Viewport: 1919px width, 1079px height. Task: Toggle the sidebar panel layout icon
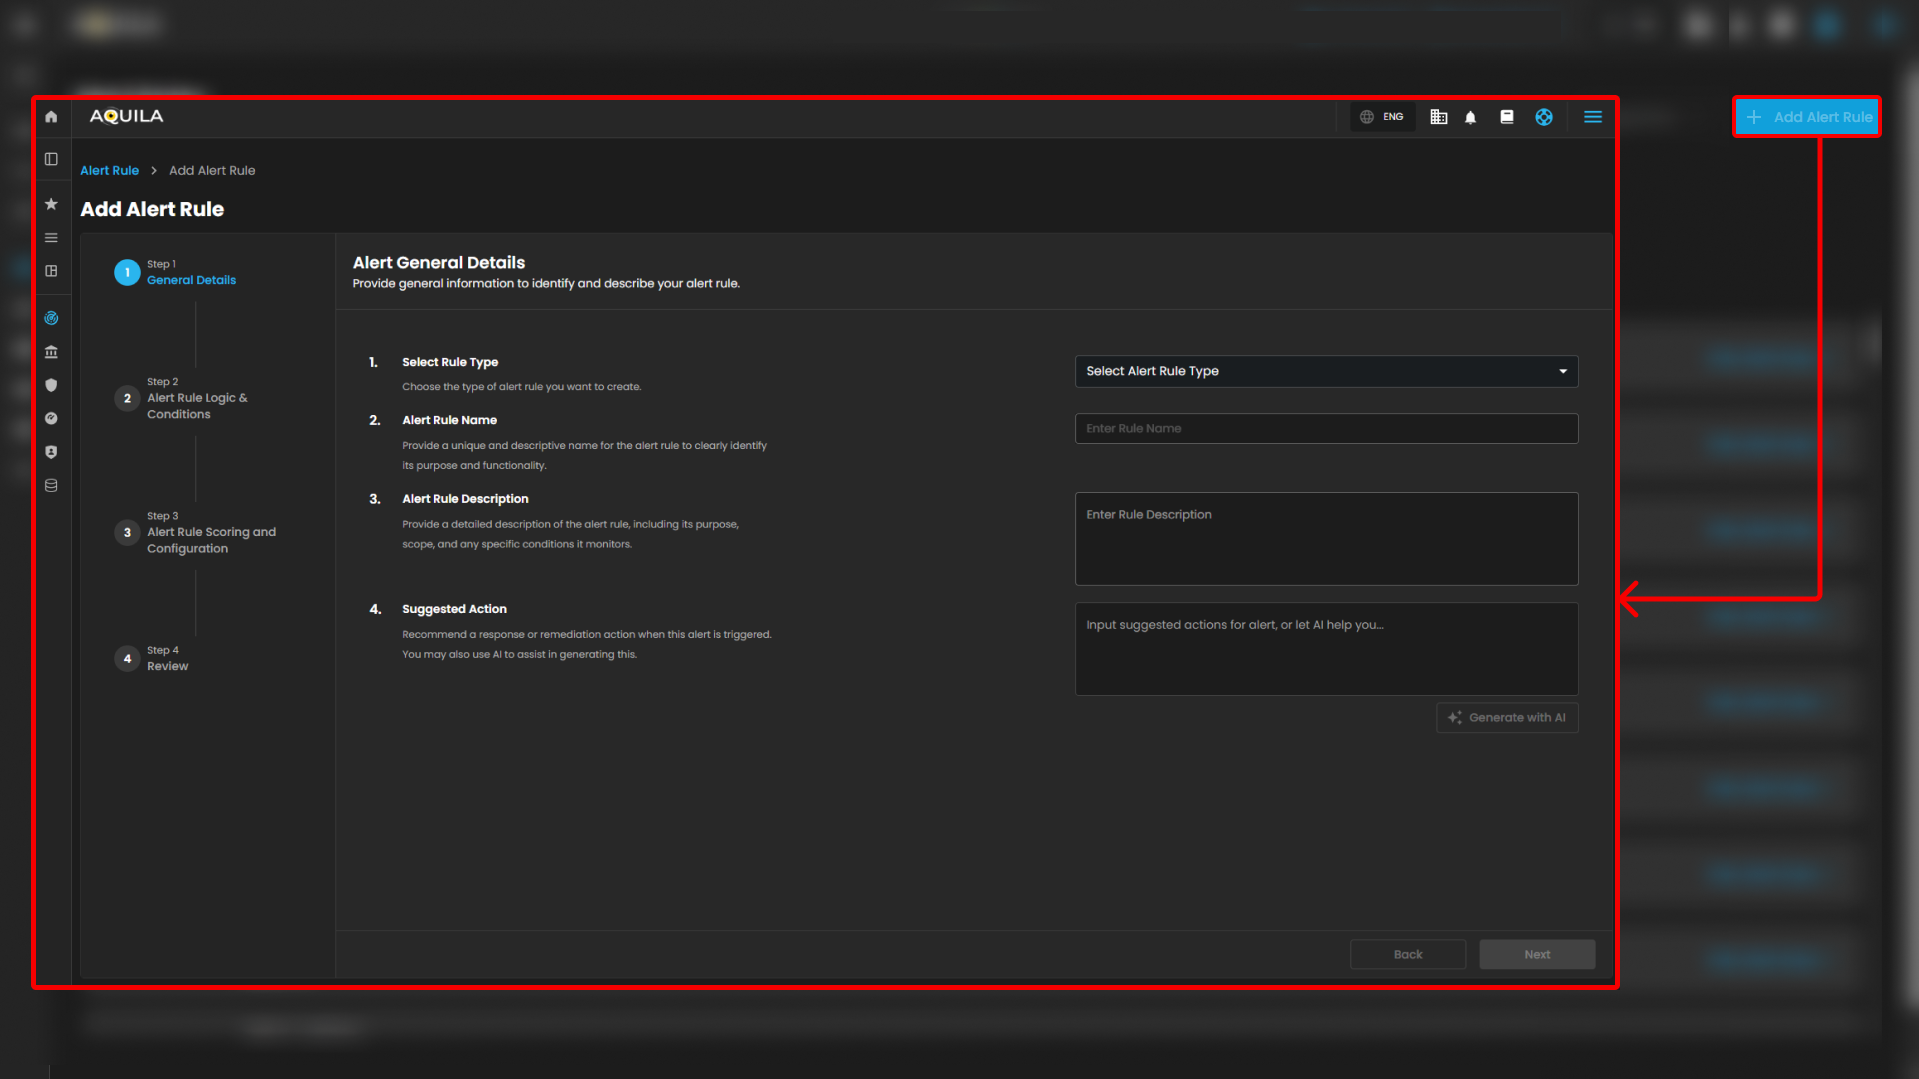tap(51, 159)
